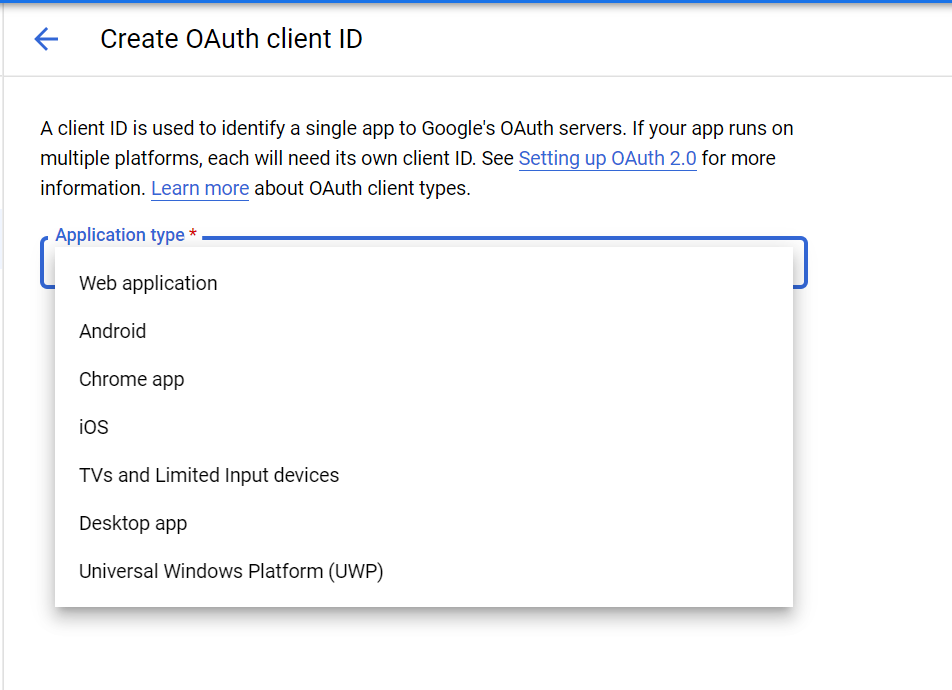Viewport: 952px width, 690px height.
Task: Choose Android as application type
Action: pyautogui.click(x=424, y=331)
